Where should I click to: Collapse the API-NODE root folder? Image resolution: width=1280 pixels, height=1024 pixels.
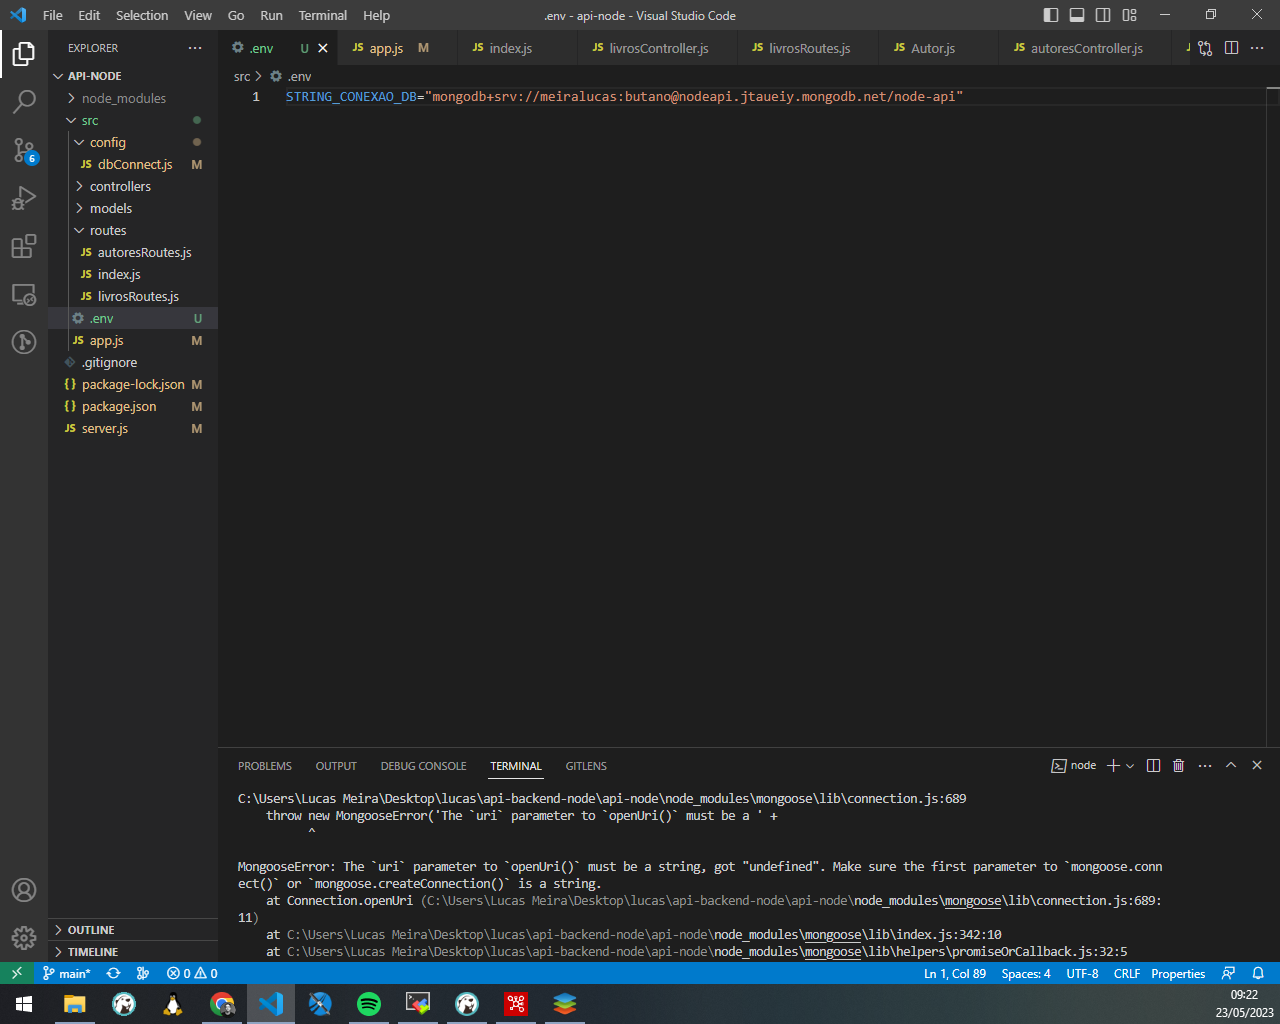click(133, 76)
